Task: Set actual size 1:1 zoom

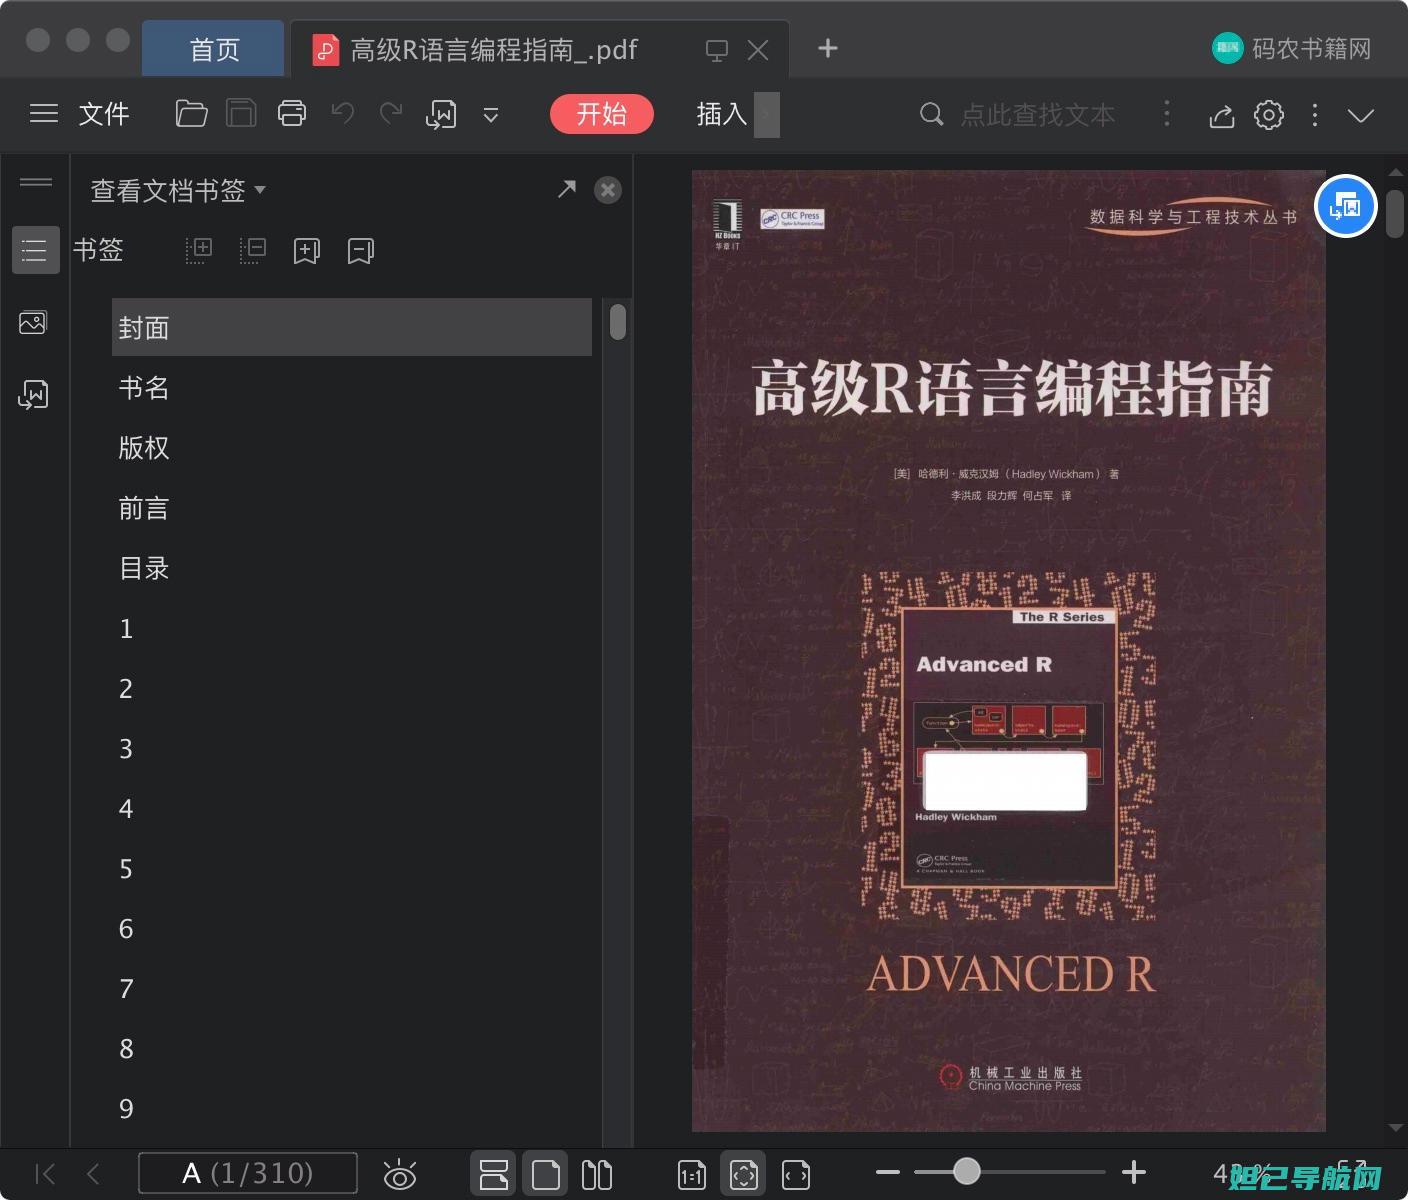Action: 692,1175
